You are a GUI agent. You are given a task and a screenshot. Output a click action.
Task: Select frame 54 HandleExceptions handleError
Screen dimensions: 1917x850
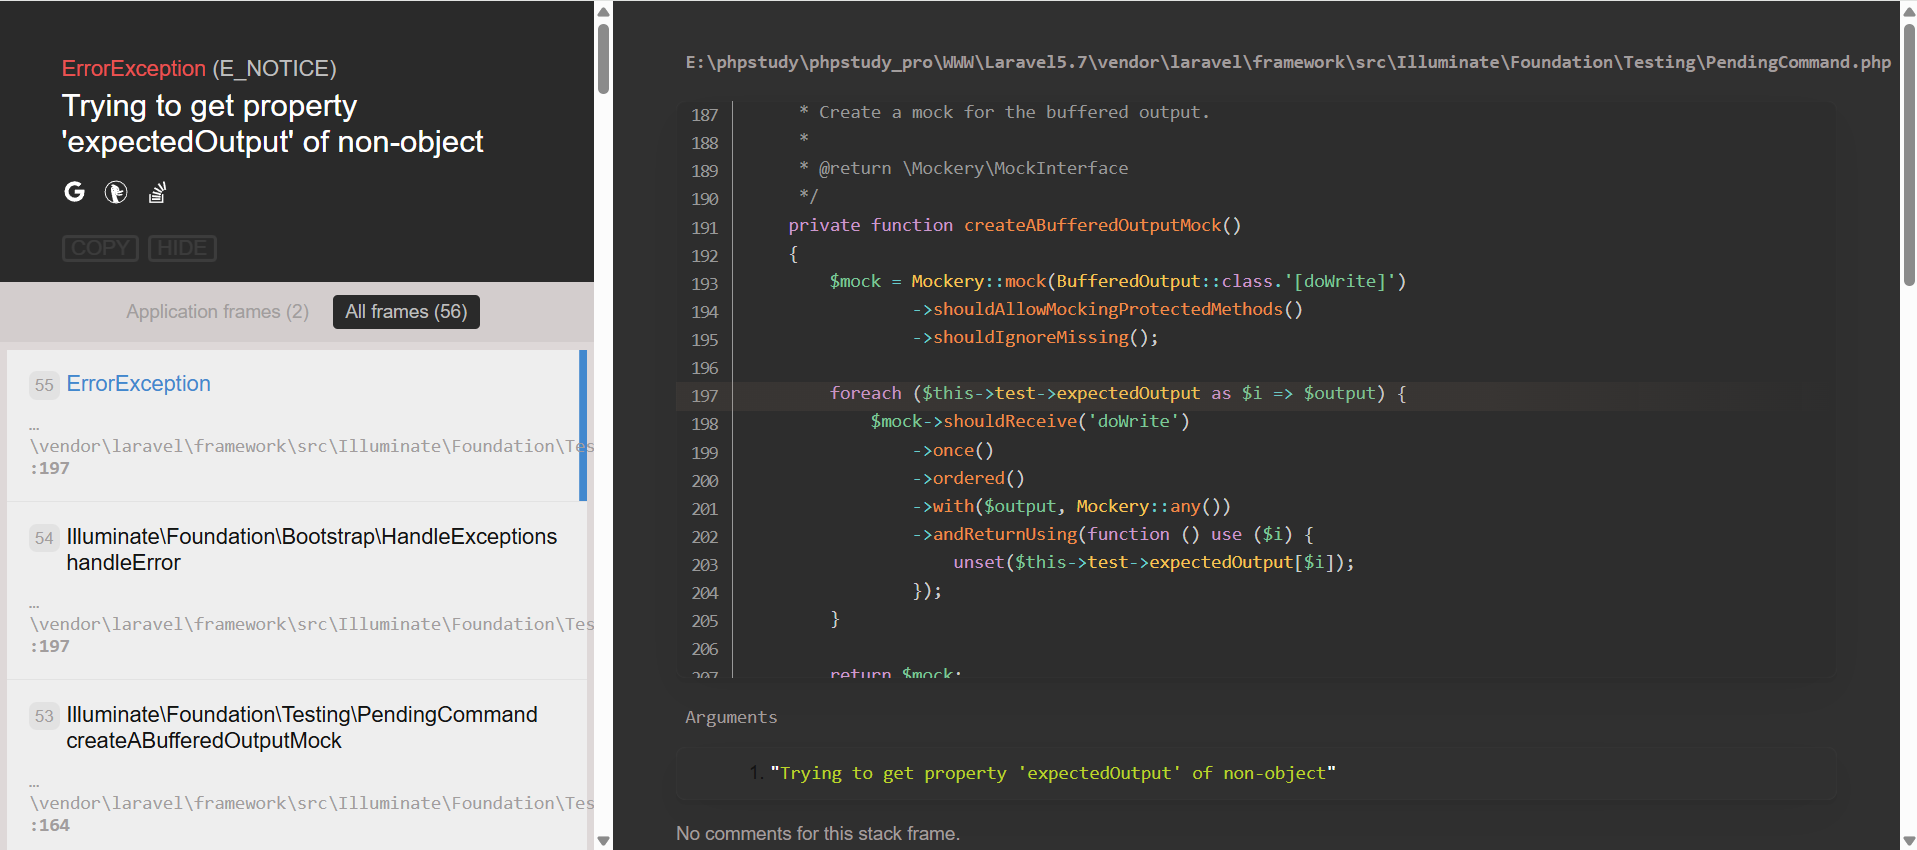click(311, 550)
